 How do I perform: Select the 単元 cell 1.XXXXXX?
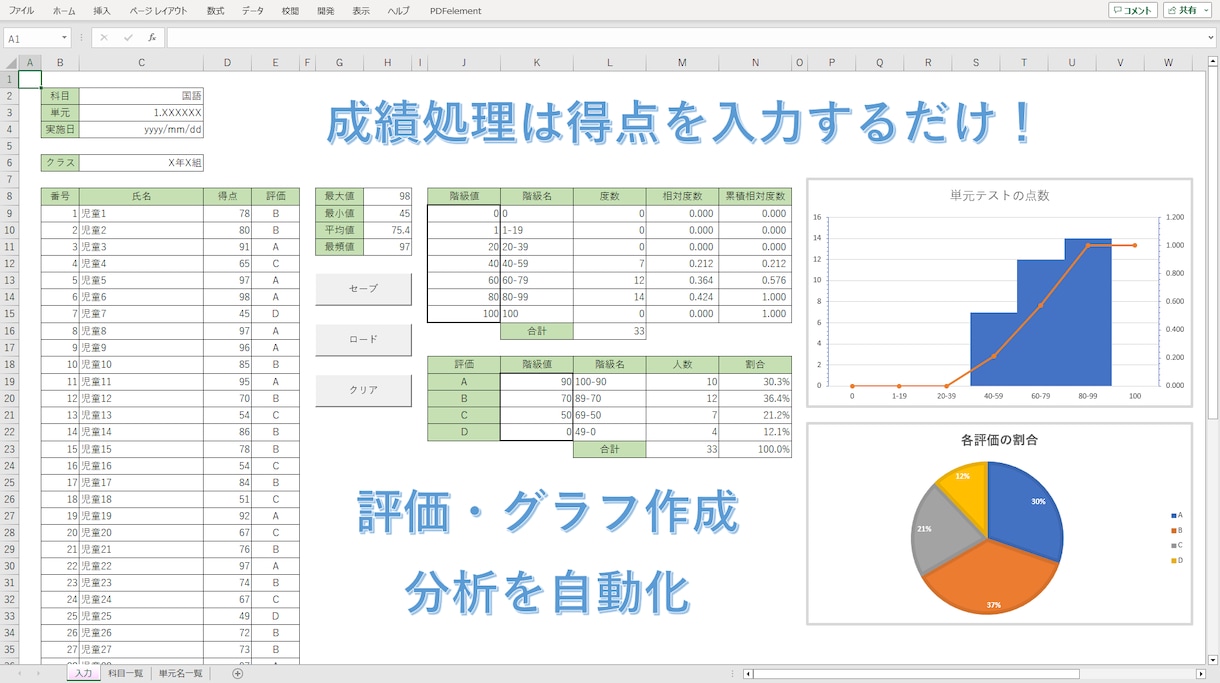pos(141,113)
